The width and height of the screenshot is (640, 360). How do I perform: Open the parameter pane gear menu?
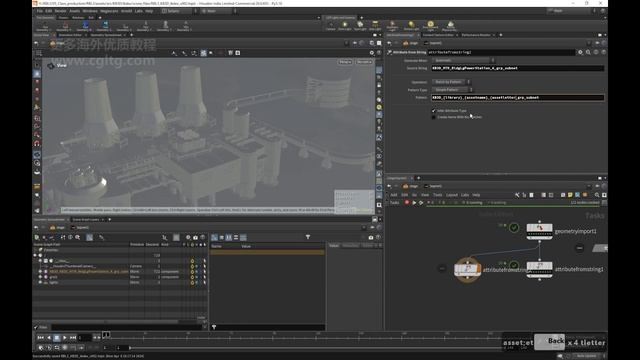click(580, 52)
